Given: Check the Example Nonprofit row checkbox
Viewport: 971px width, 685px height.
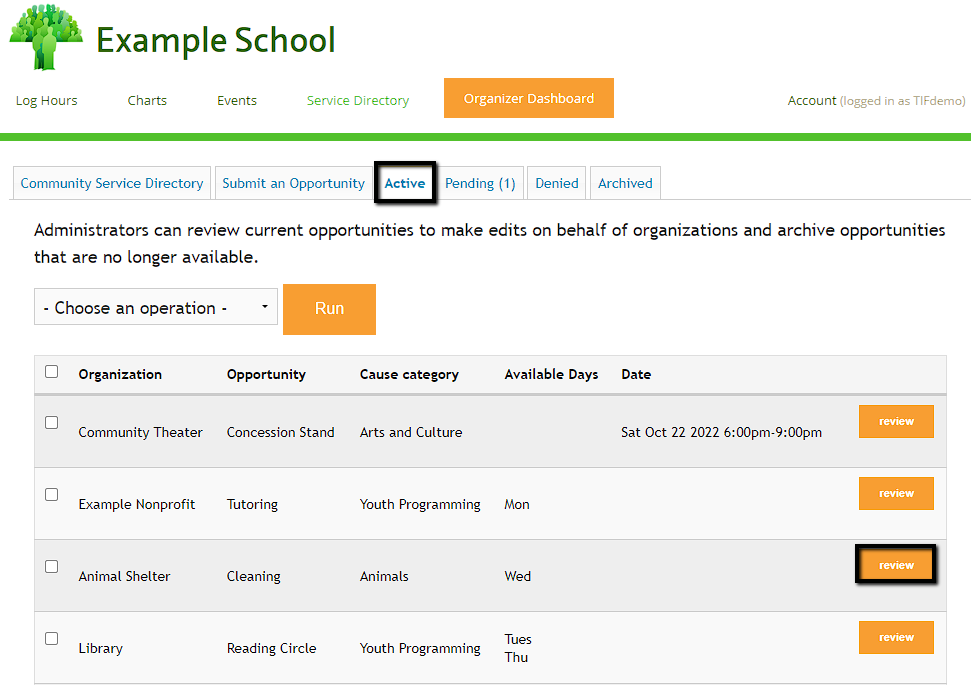Looking at the screenshot, I should click(x=51, y=494).
